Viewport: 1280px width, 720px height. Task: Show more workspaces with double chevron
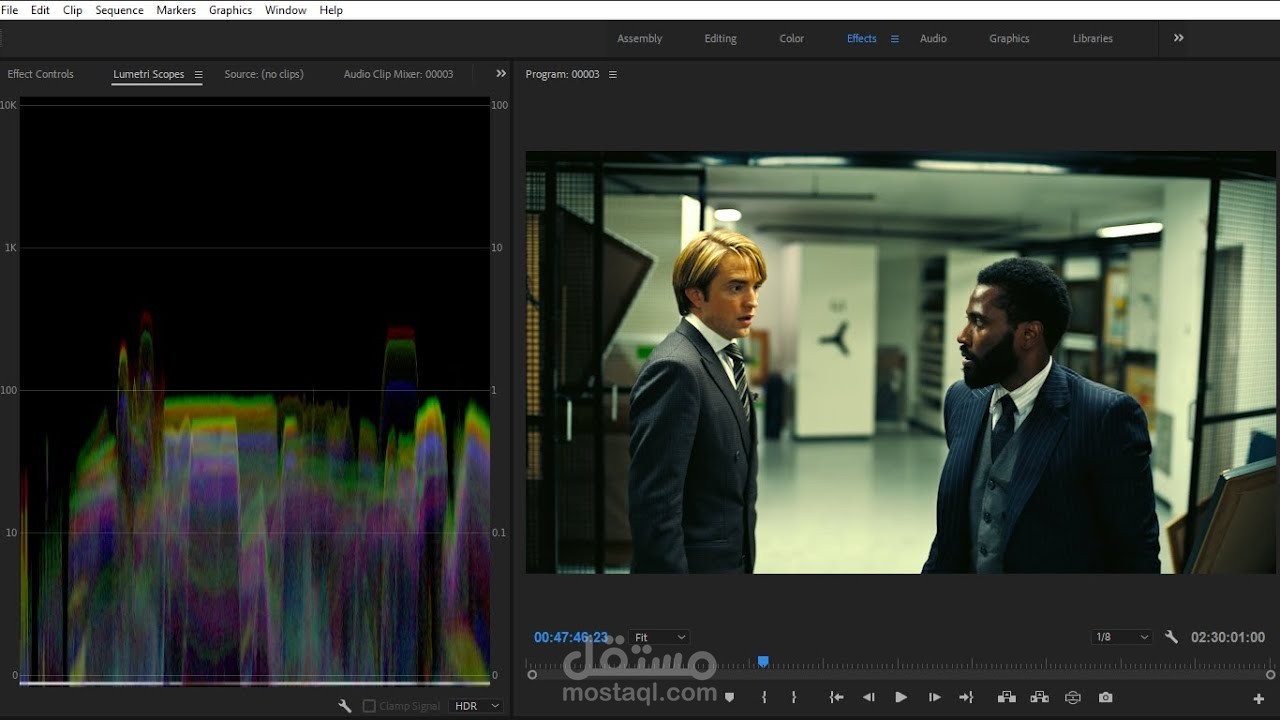click(1179, 38)
